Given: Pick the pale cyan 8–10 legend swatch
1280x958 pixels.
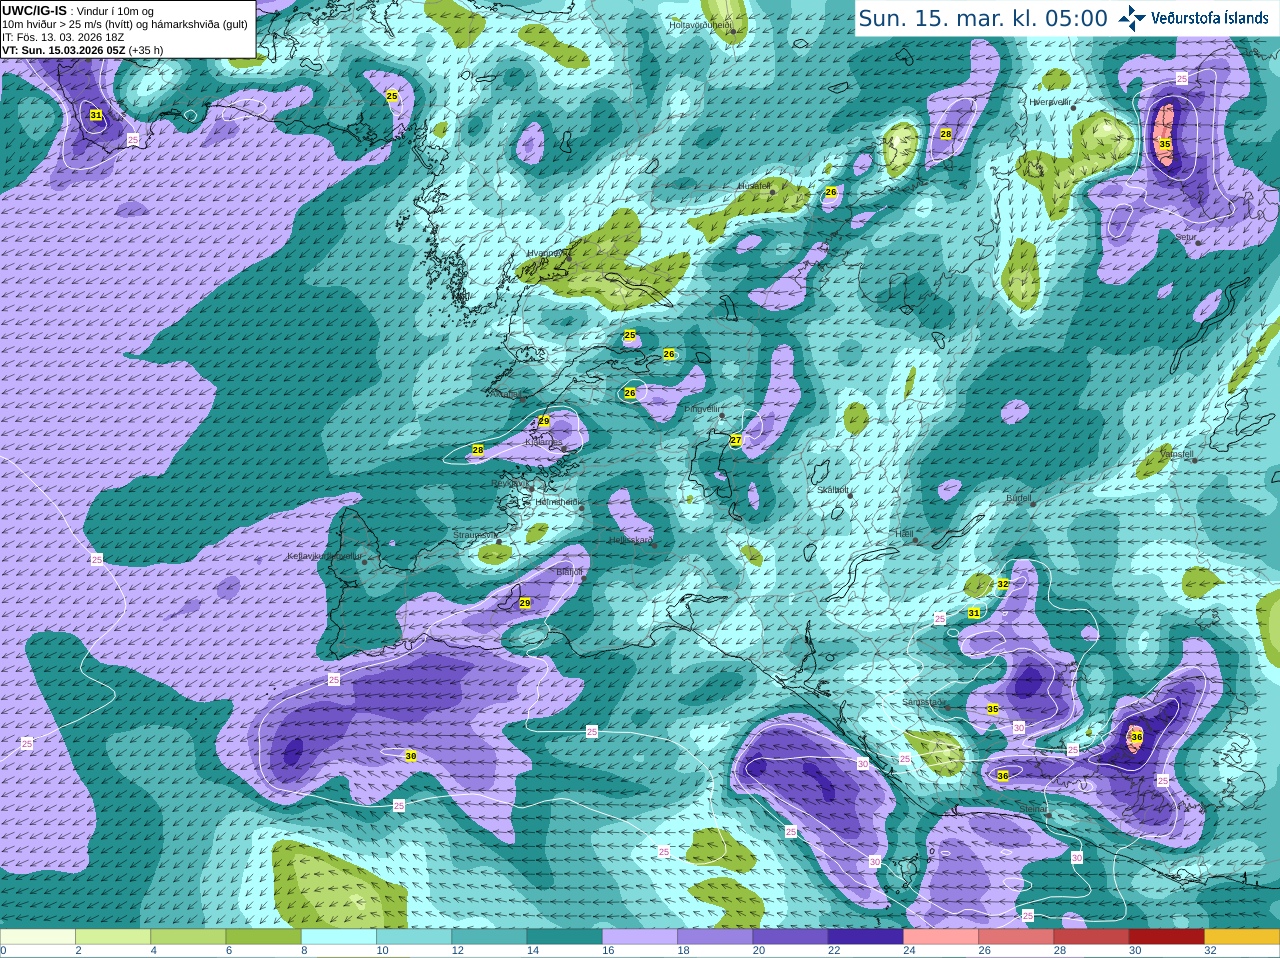Looking at the screenshot, I should (339, 937).
